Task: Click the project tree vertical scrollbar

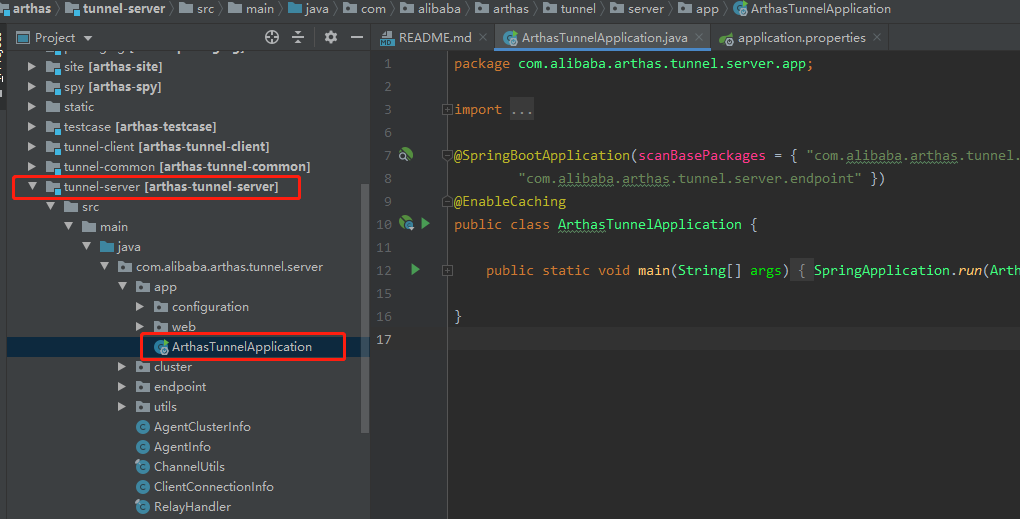Action: [x=364, y=308]
